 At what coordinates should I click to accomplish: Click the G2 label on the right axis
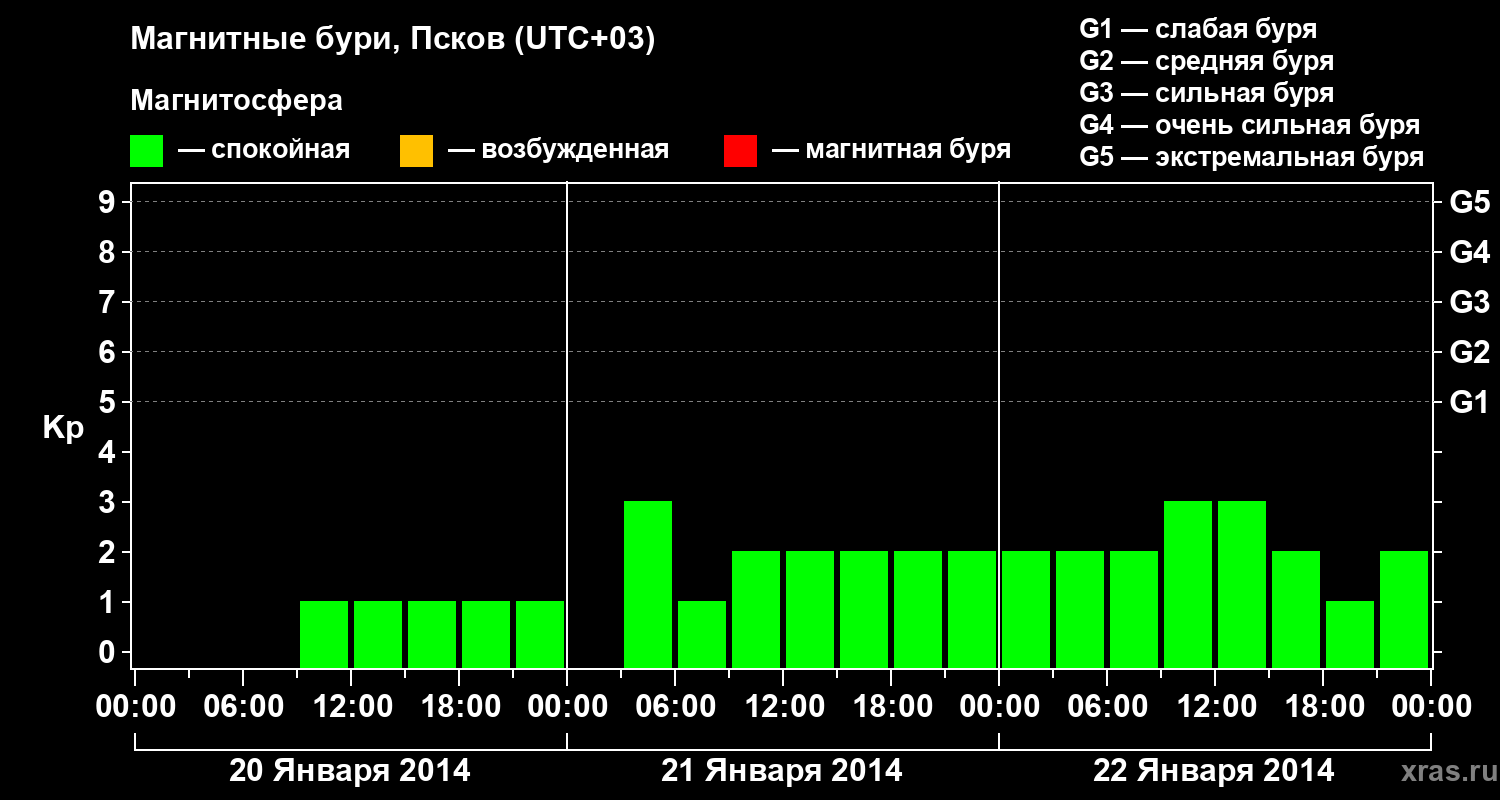(1469, 352)
